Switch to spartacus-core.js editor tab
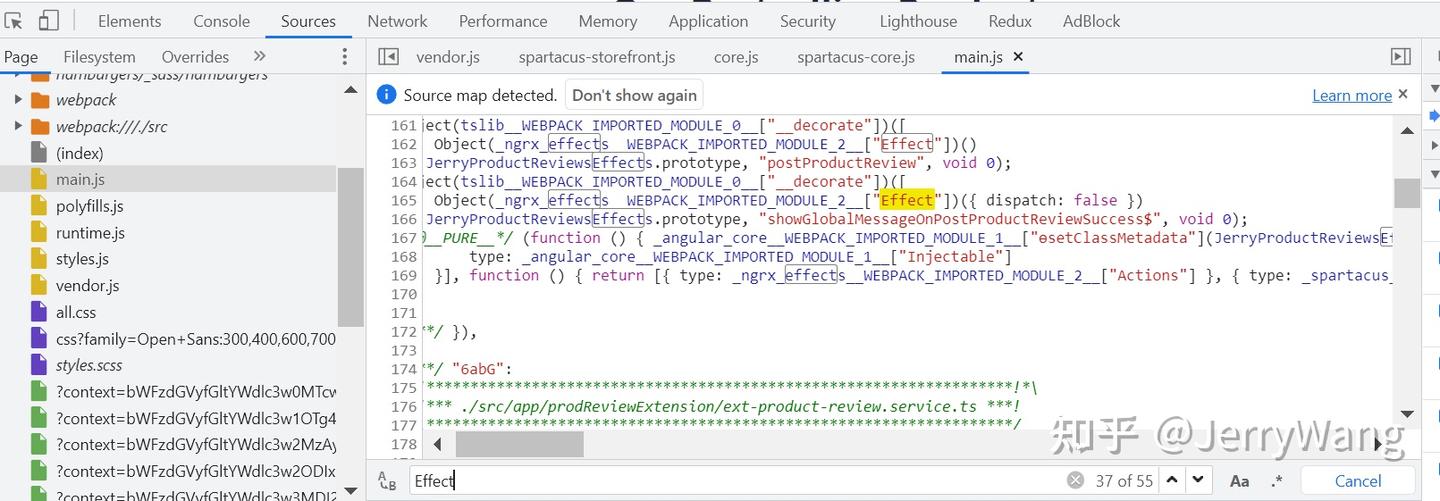Screen dimensions: 1440x501 pyautogui.click(x=856, y=57)
